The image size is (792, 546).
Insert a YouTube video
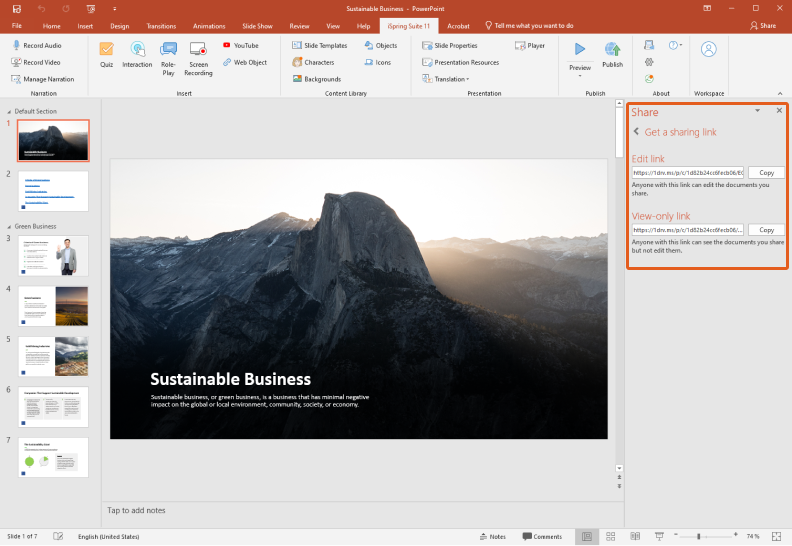tap(241, 45)
